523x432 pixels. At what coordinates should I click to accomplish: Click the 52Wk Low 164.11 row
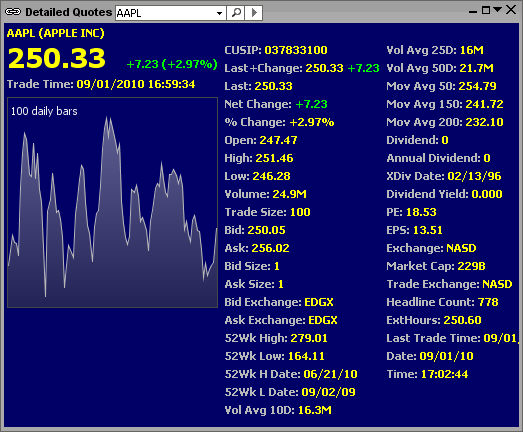(x=275, y=356)
